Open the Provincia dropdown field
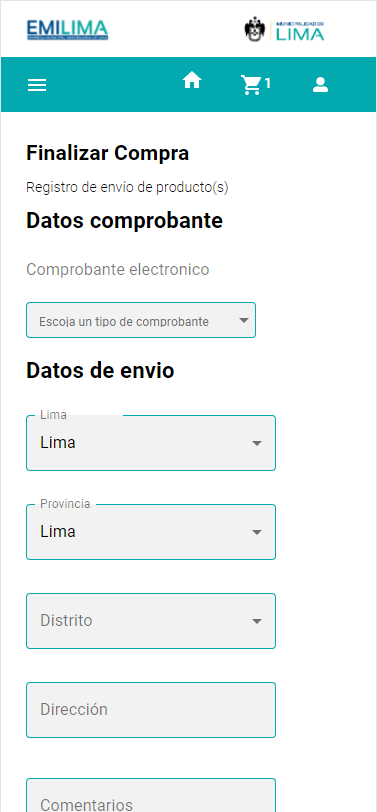The height and width of the screenshot is (812, 377). click(x=151, y=532)
